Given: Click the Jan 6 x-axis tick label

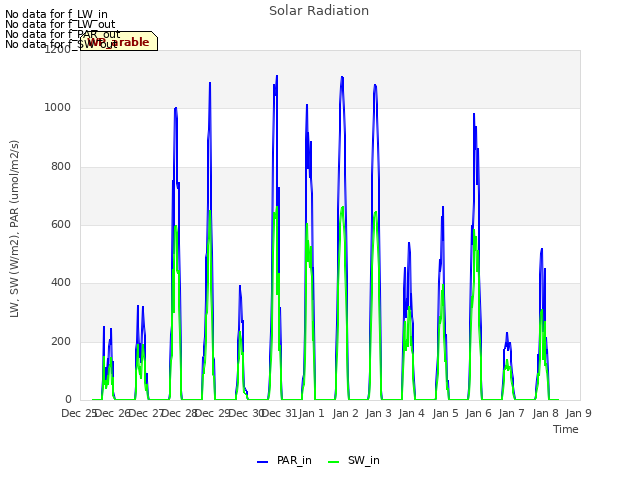Looking at the screenshot, I should [478, 413].
